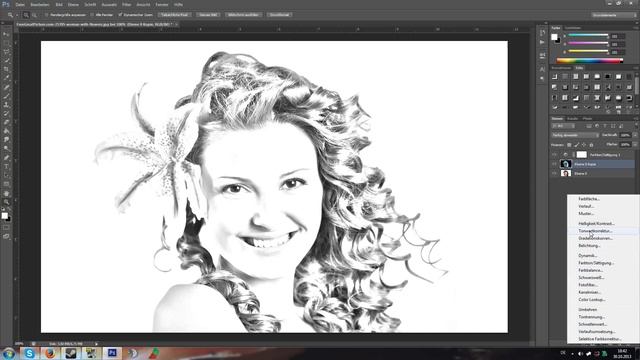This screenshot has height=360, width=640.
Task: Select the Pen tool
Action: [x=7, y=158]
